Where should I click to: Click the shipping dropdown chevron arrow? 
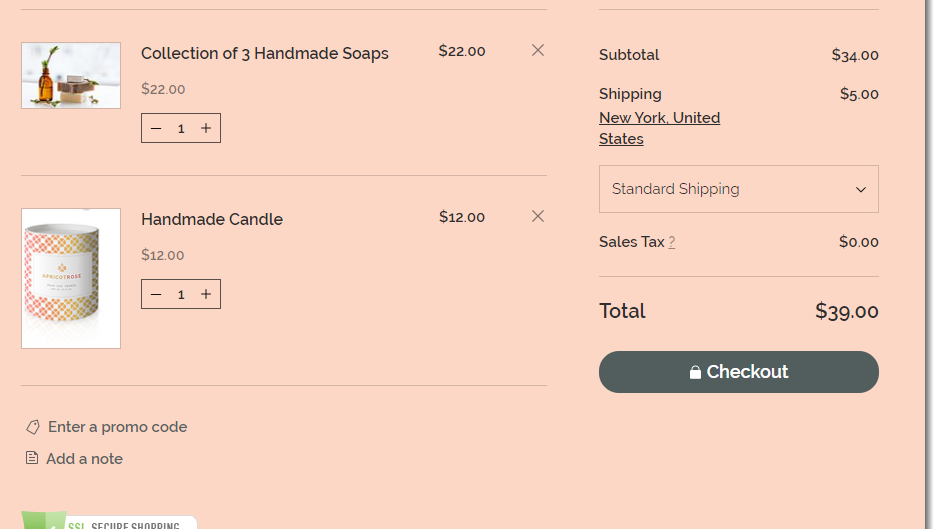click(x=861, y=190)
